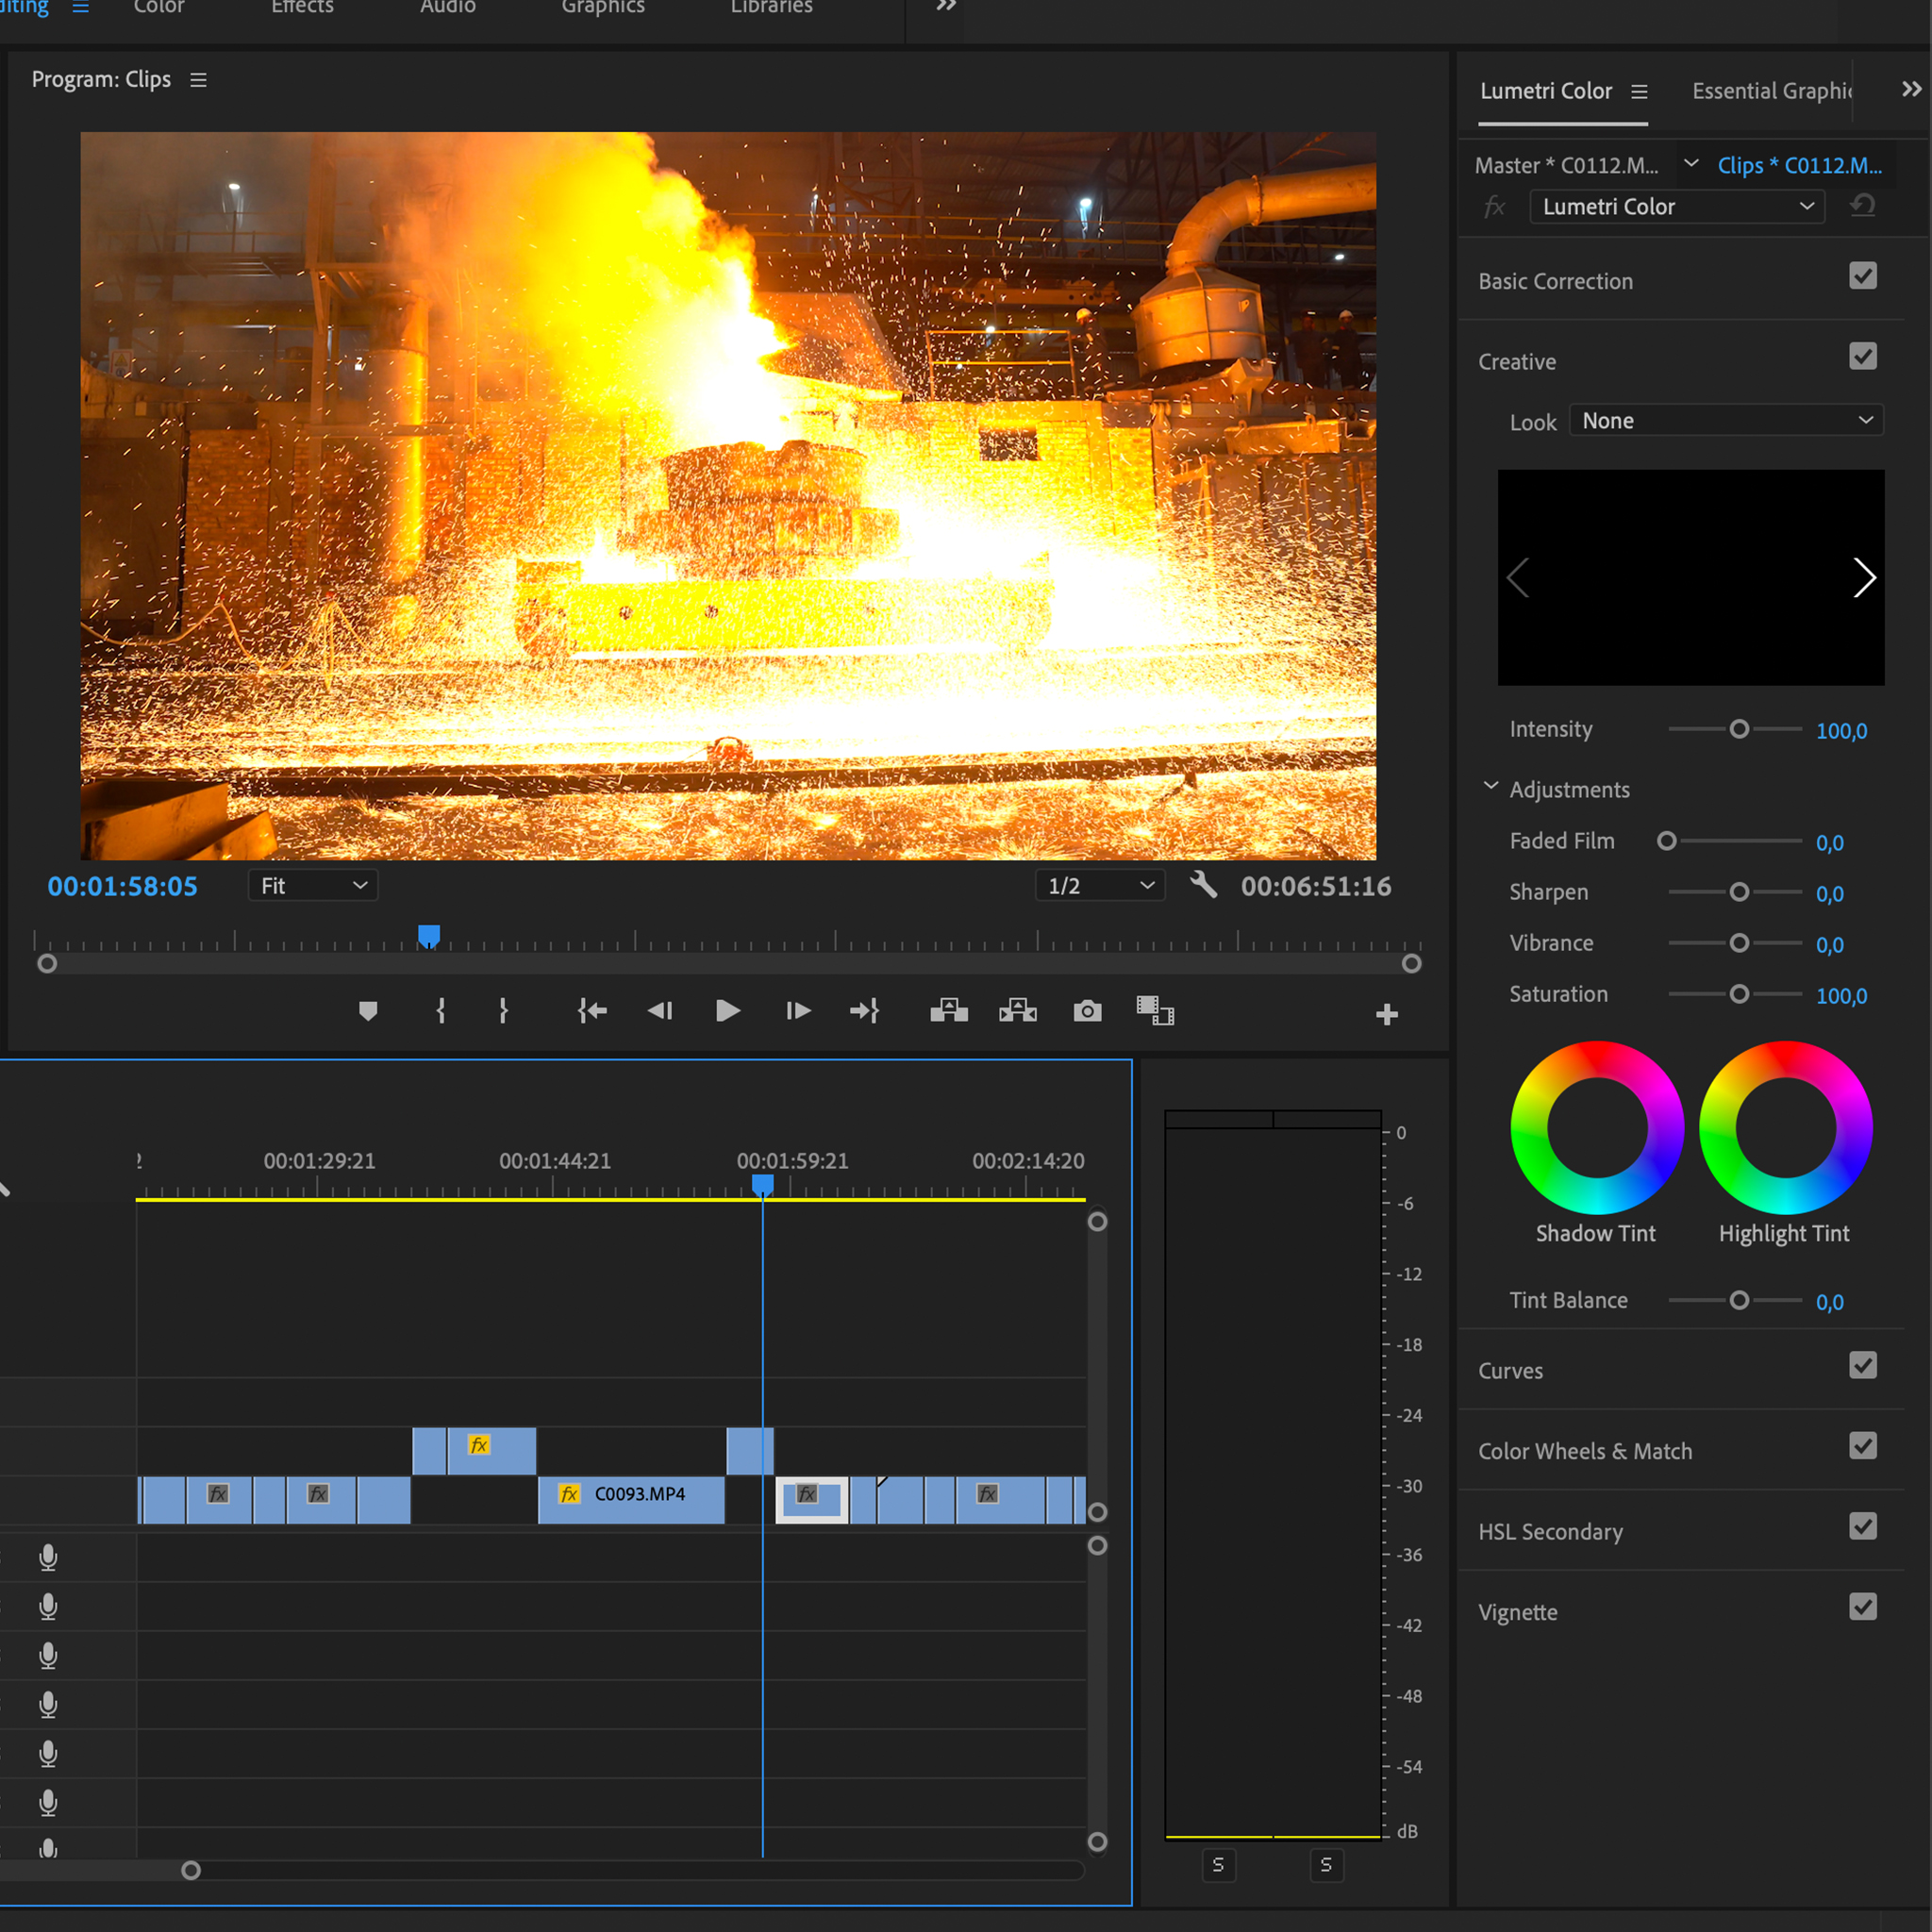Click the Export Frame camera icon
The height and width of the screenshot is (1932, 1932).
(x=1087, y=1011)
